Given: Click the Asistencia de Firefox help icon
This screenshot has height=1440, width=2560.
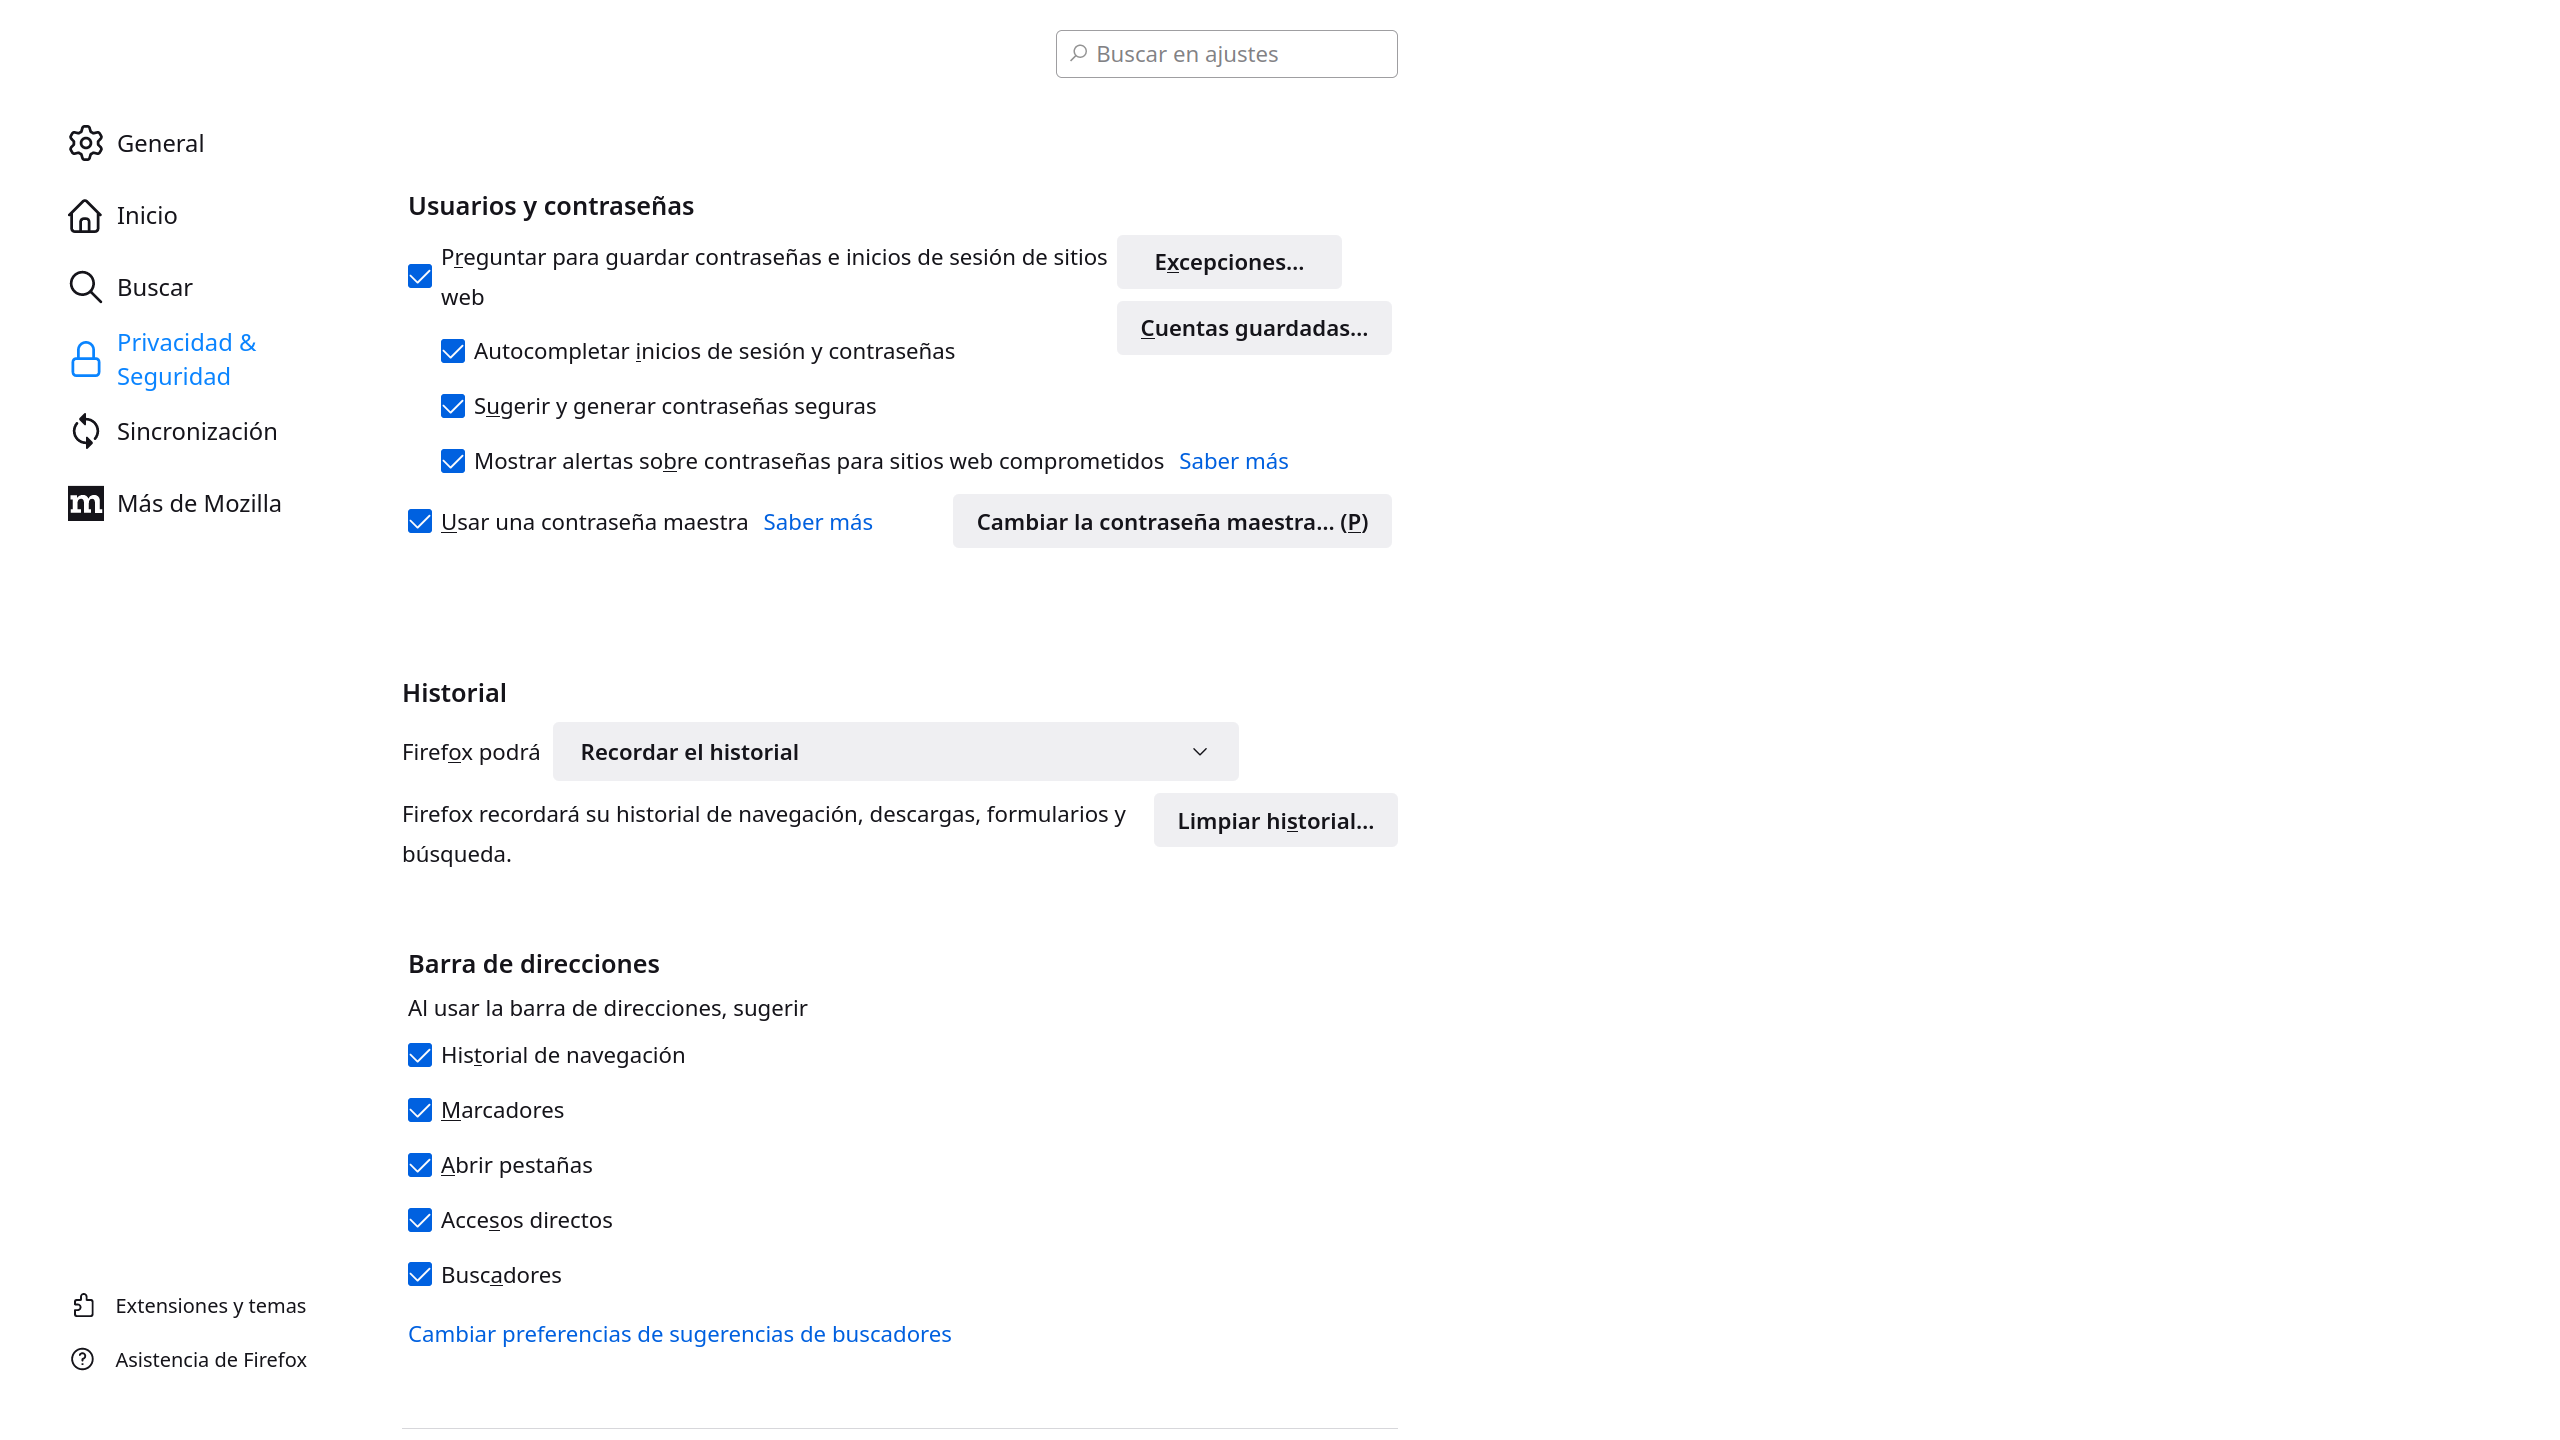Looking at the screenshot, I should (83, 1359).
